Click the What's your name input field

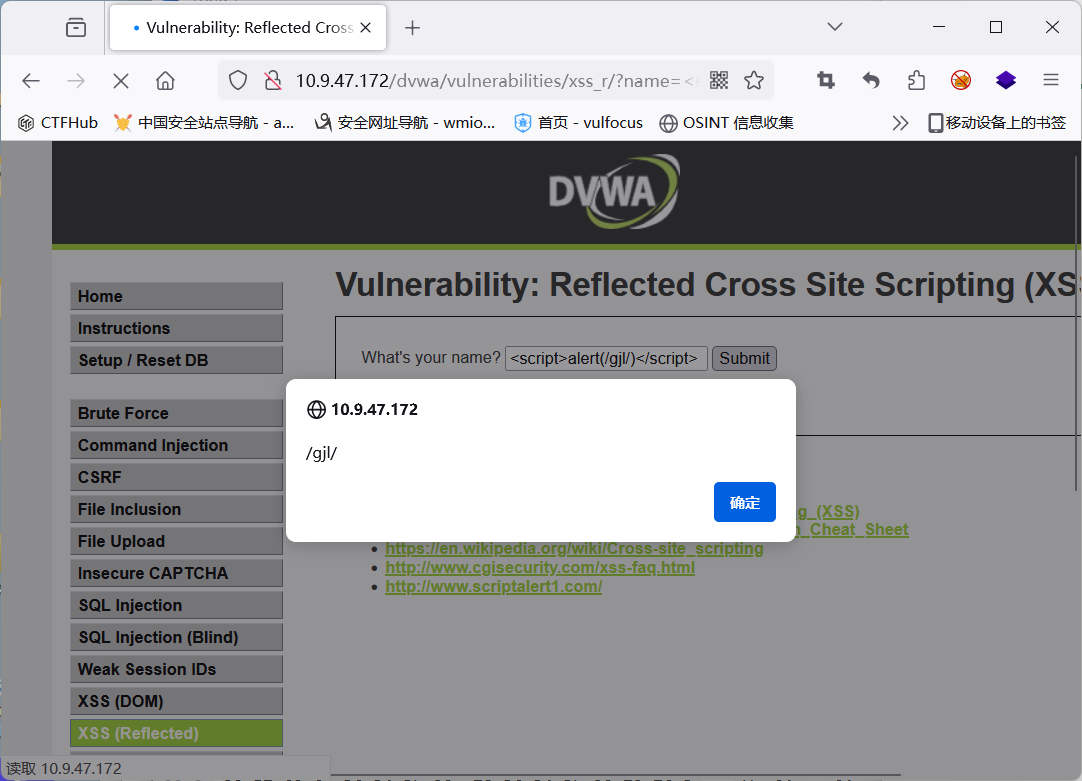pos(606,359)
